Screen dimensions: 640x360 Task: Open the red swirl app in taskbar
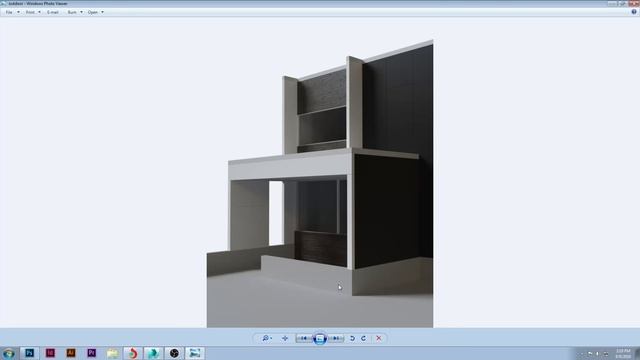133,353
